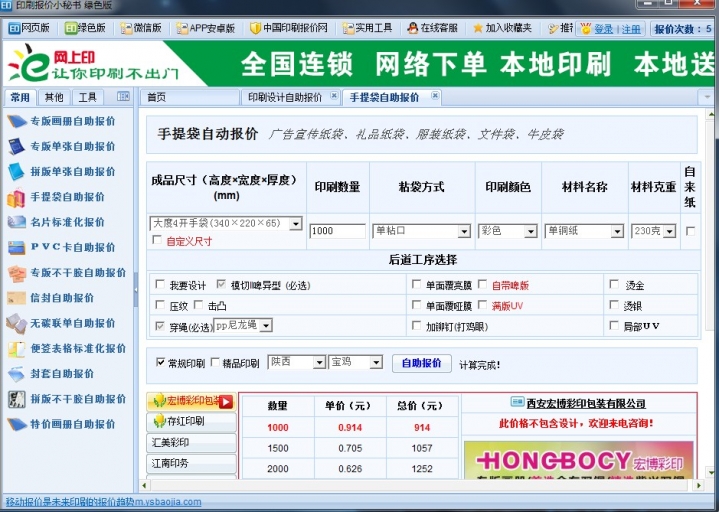The image size is (719, 512).
Task: Open 特价画册自助报价 icon
Action: point(17,424)
